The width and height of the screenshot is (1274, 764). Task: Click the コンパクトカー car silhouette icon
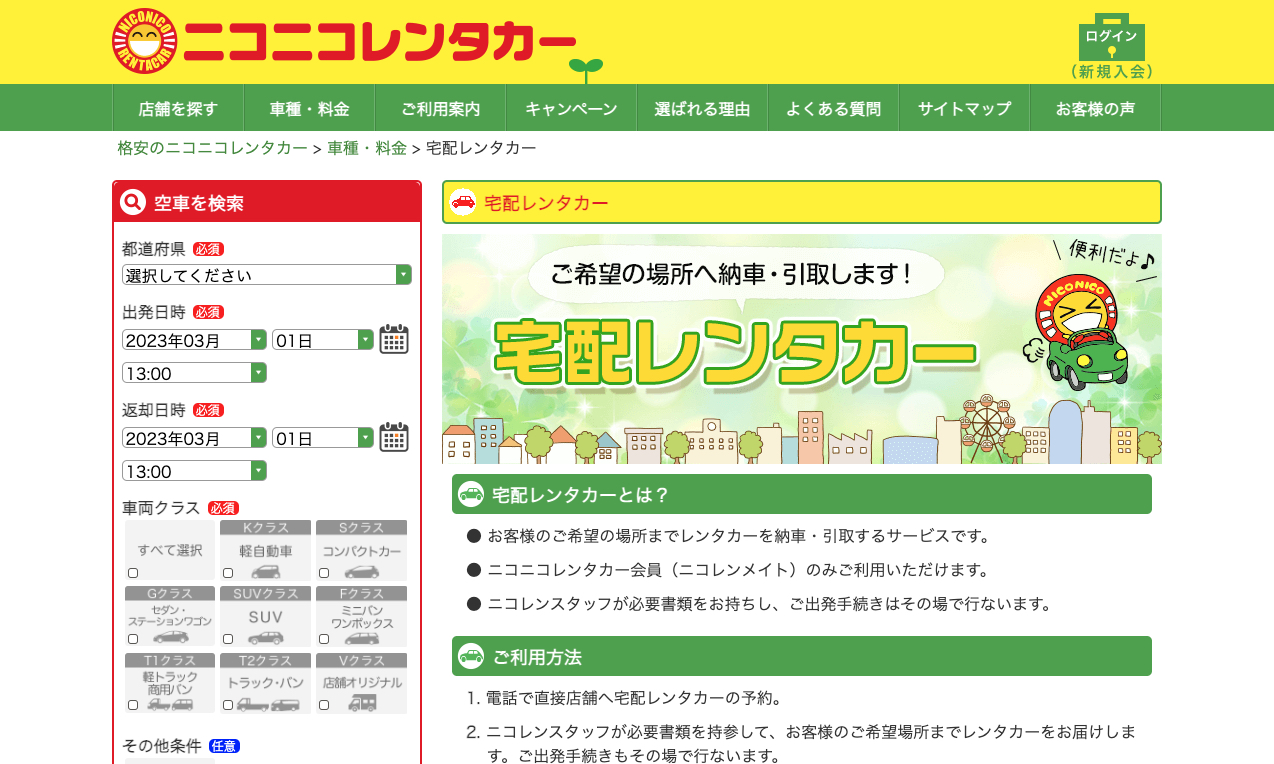(361, 571)
